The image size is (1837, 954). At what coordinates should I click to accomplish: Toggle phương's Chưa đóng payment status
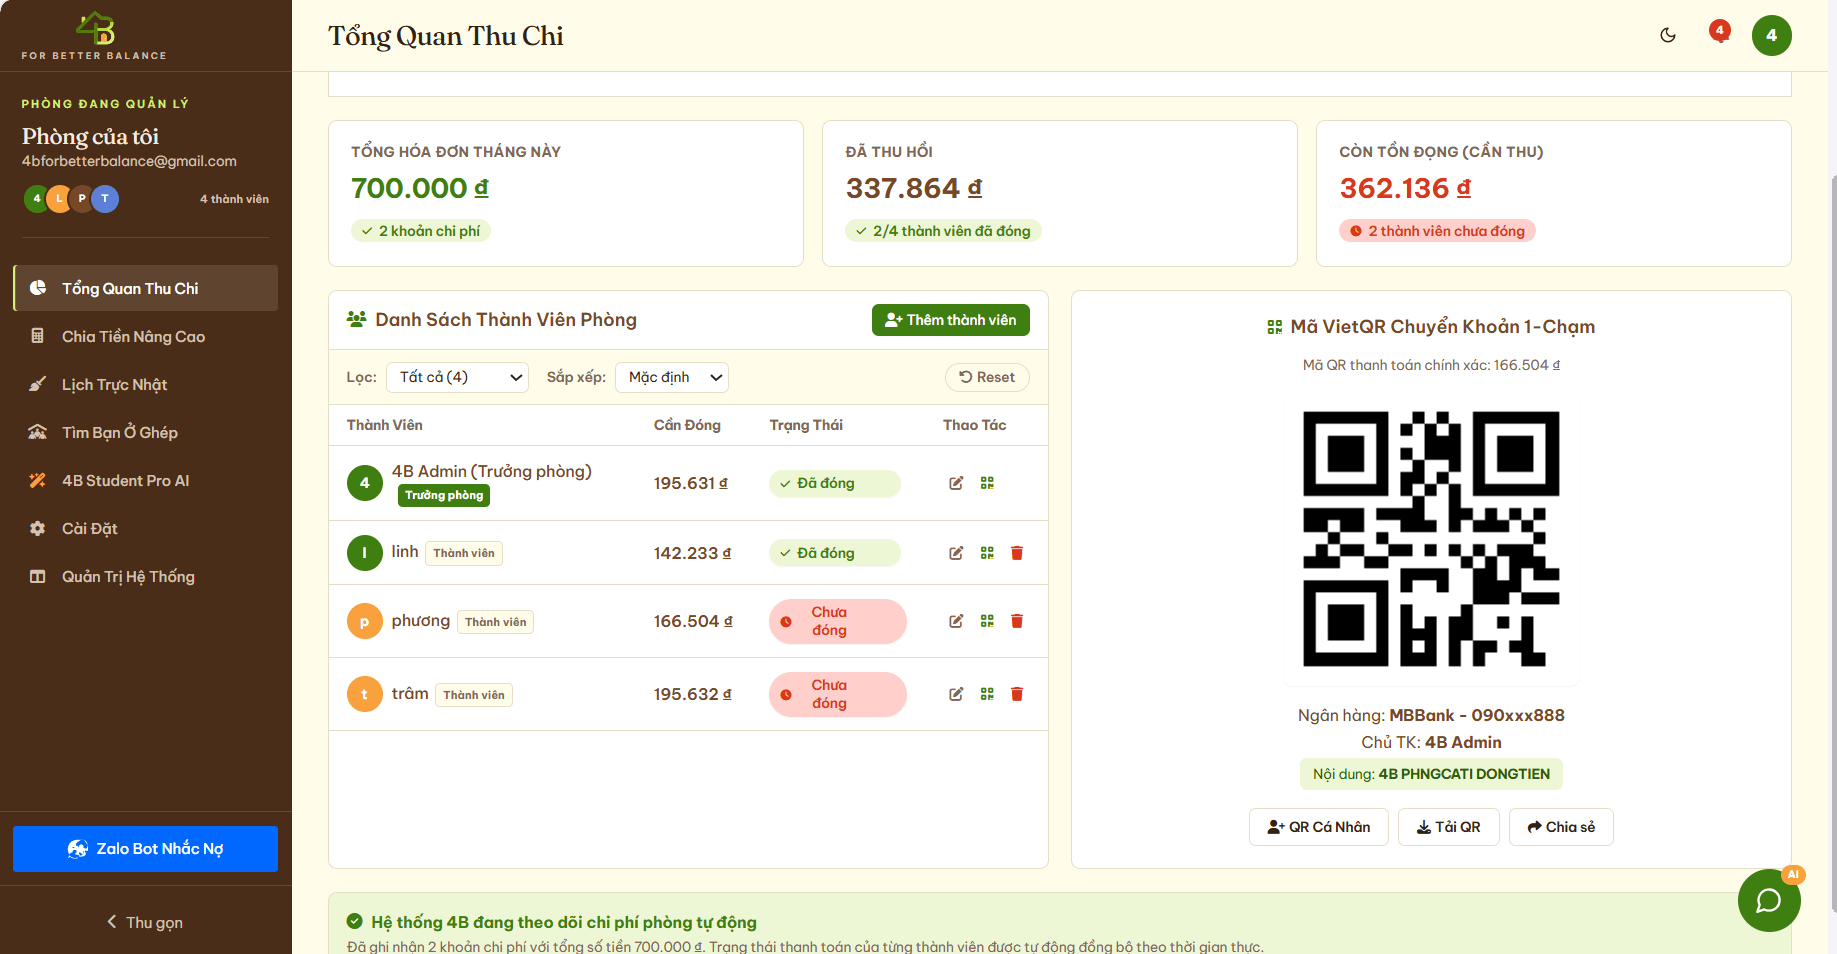[837, 621]
